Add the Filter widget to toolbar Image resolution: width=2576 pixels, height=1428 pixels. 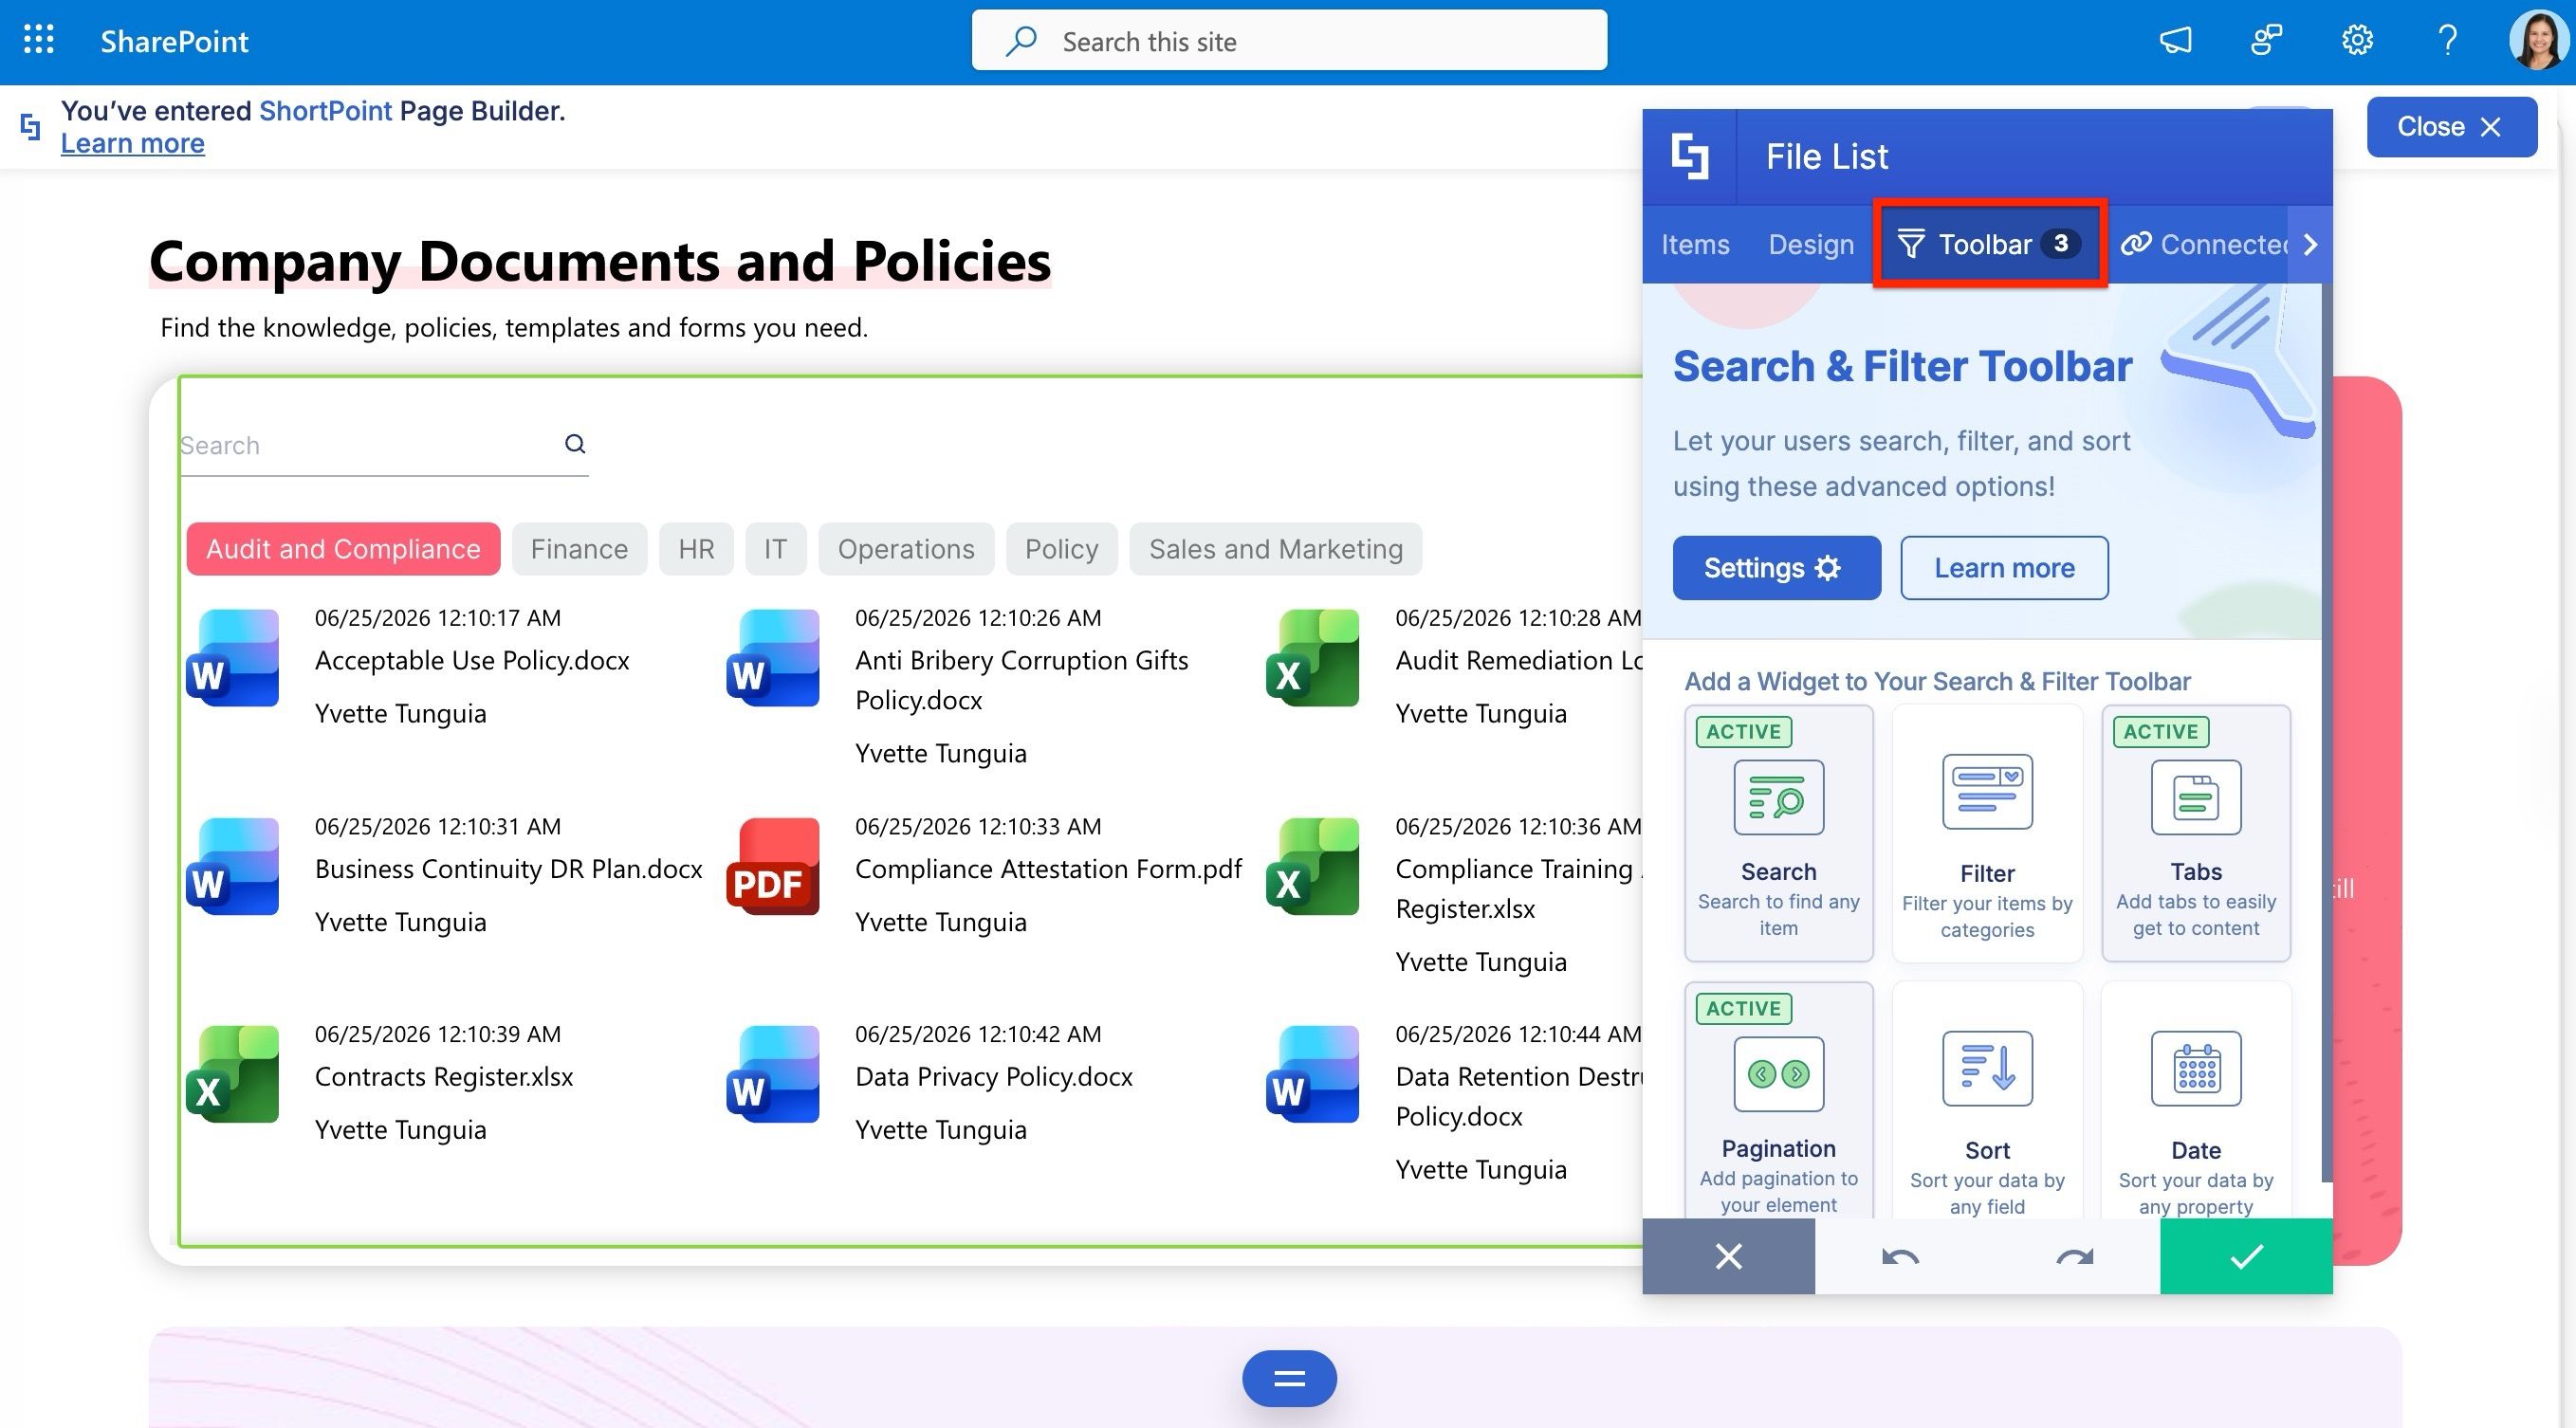[x=1987, y=833]
